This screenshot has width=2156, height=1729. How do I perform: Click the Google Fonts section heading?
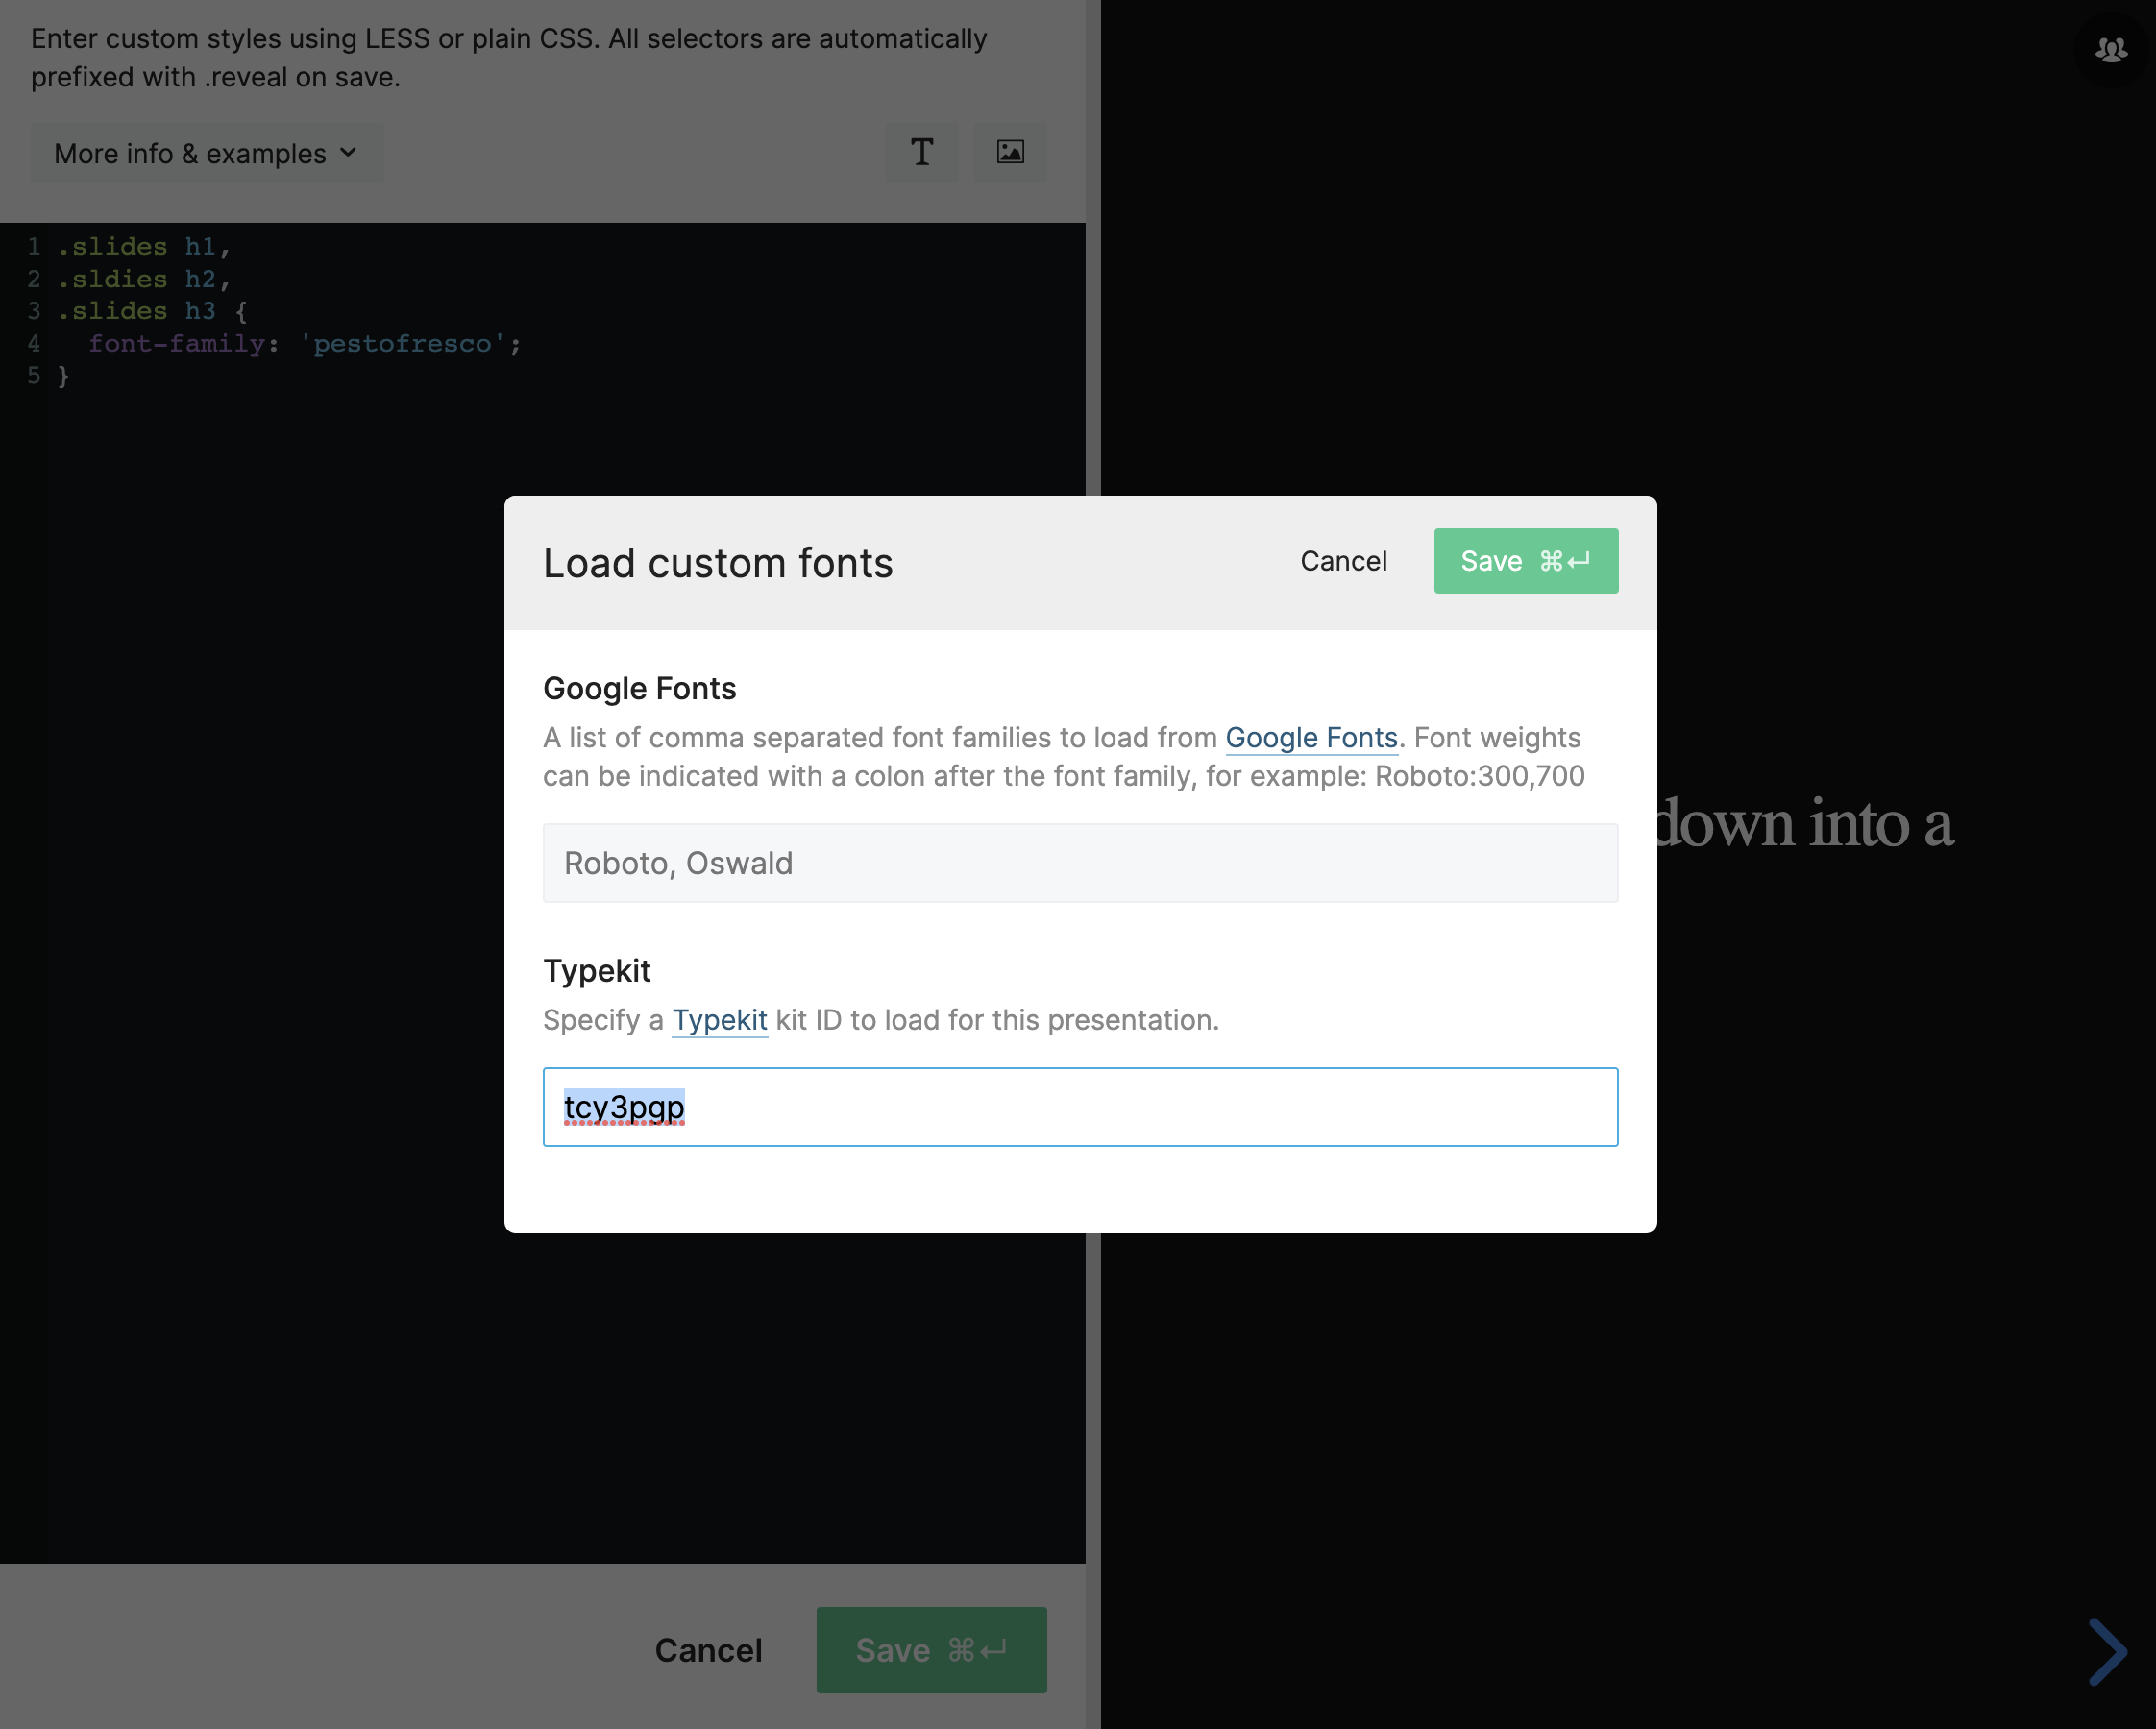[x=640, y=689]
